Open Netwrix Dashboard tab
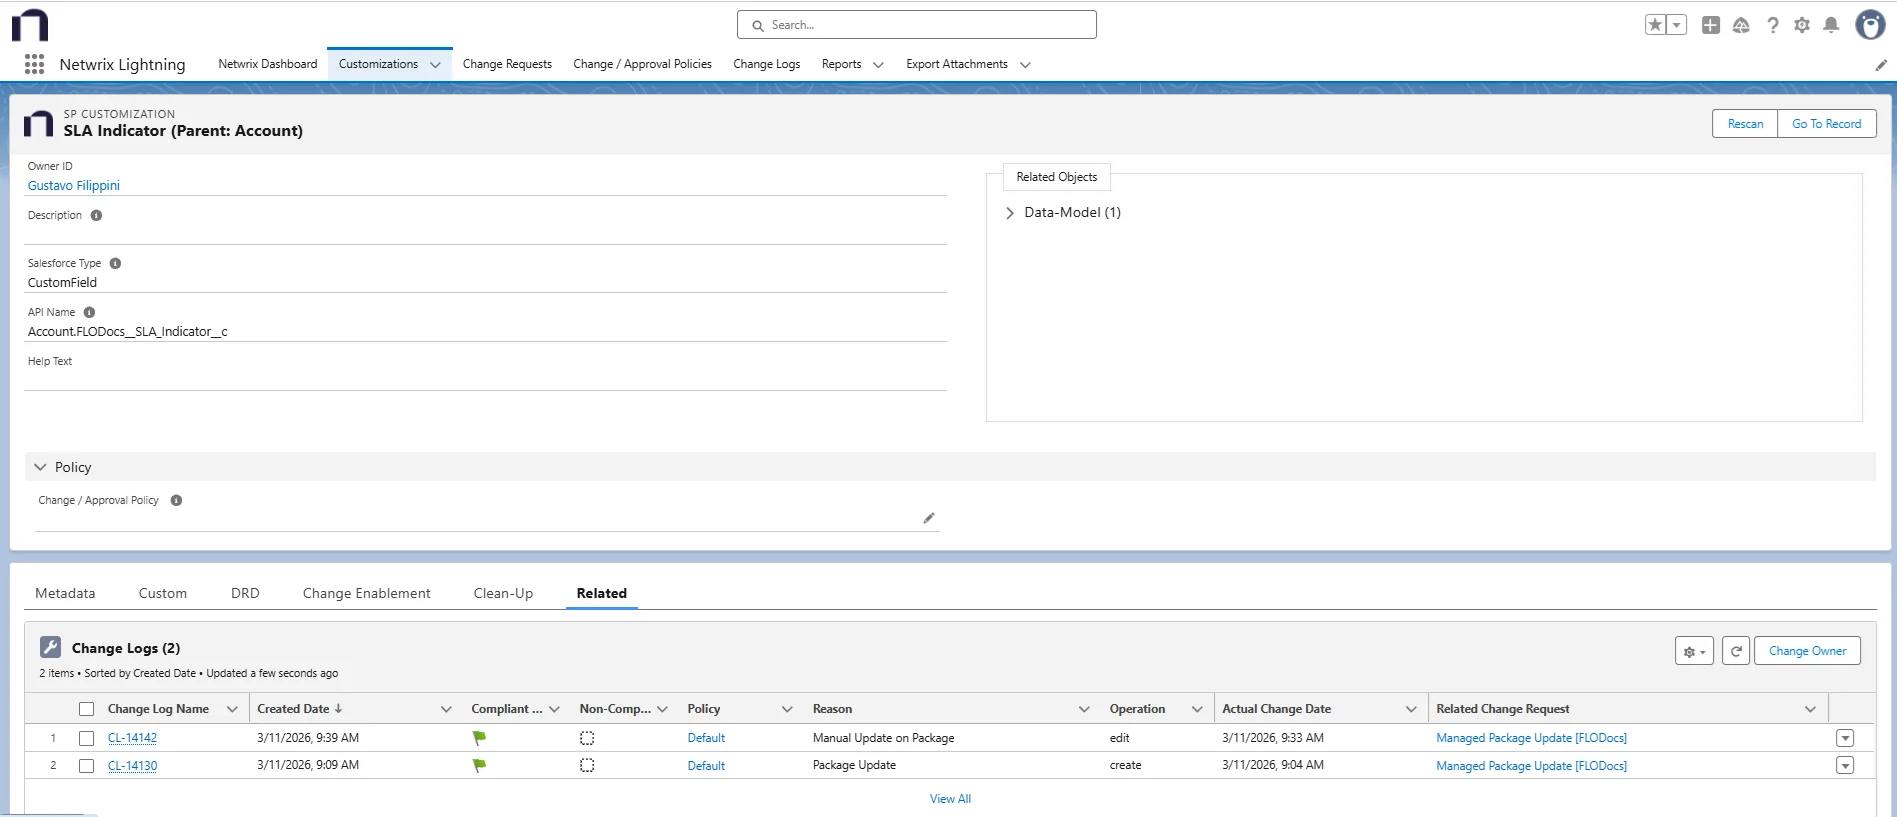Image resolution: width=1897 pixels, height=817 pixels. (268, 64)
